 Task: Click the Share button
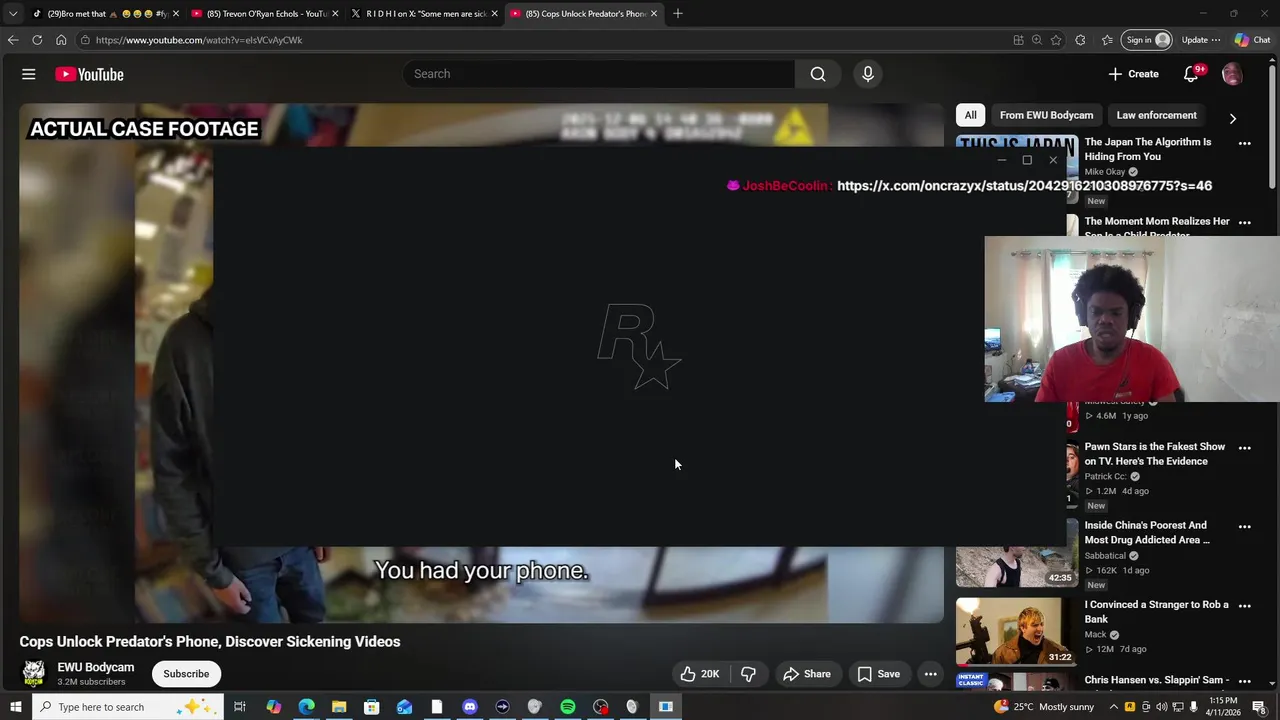pyautogui.click(x=807, y=674)
